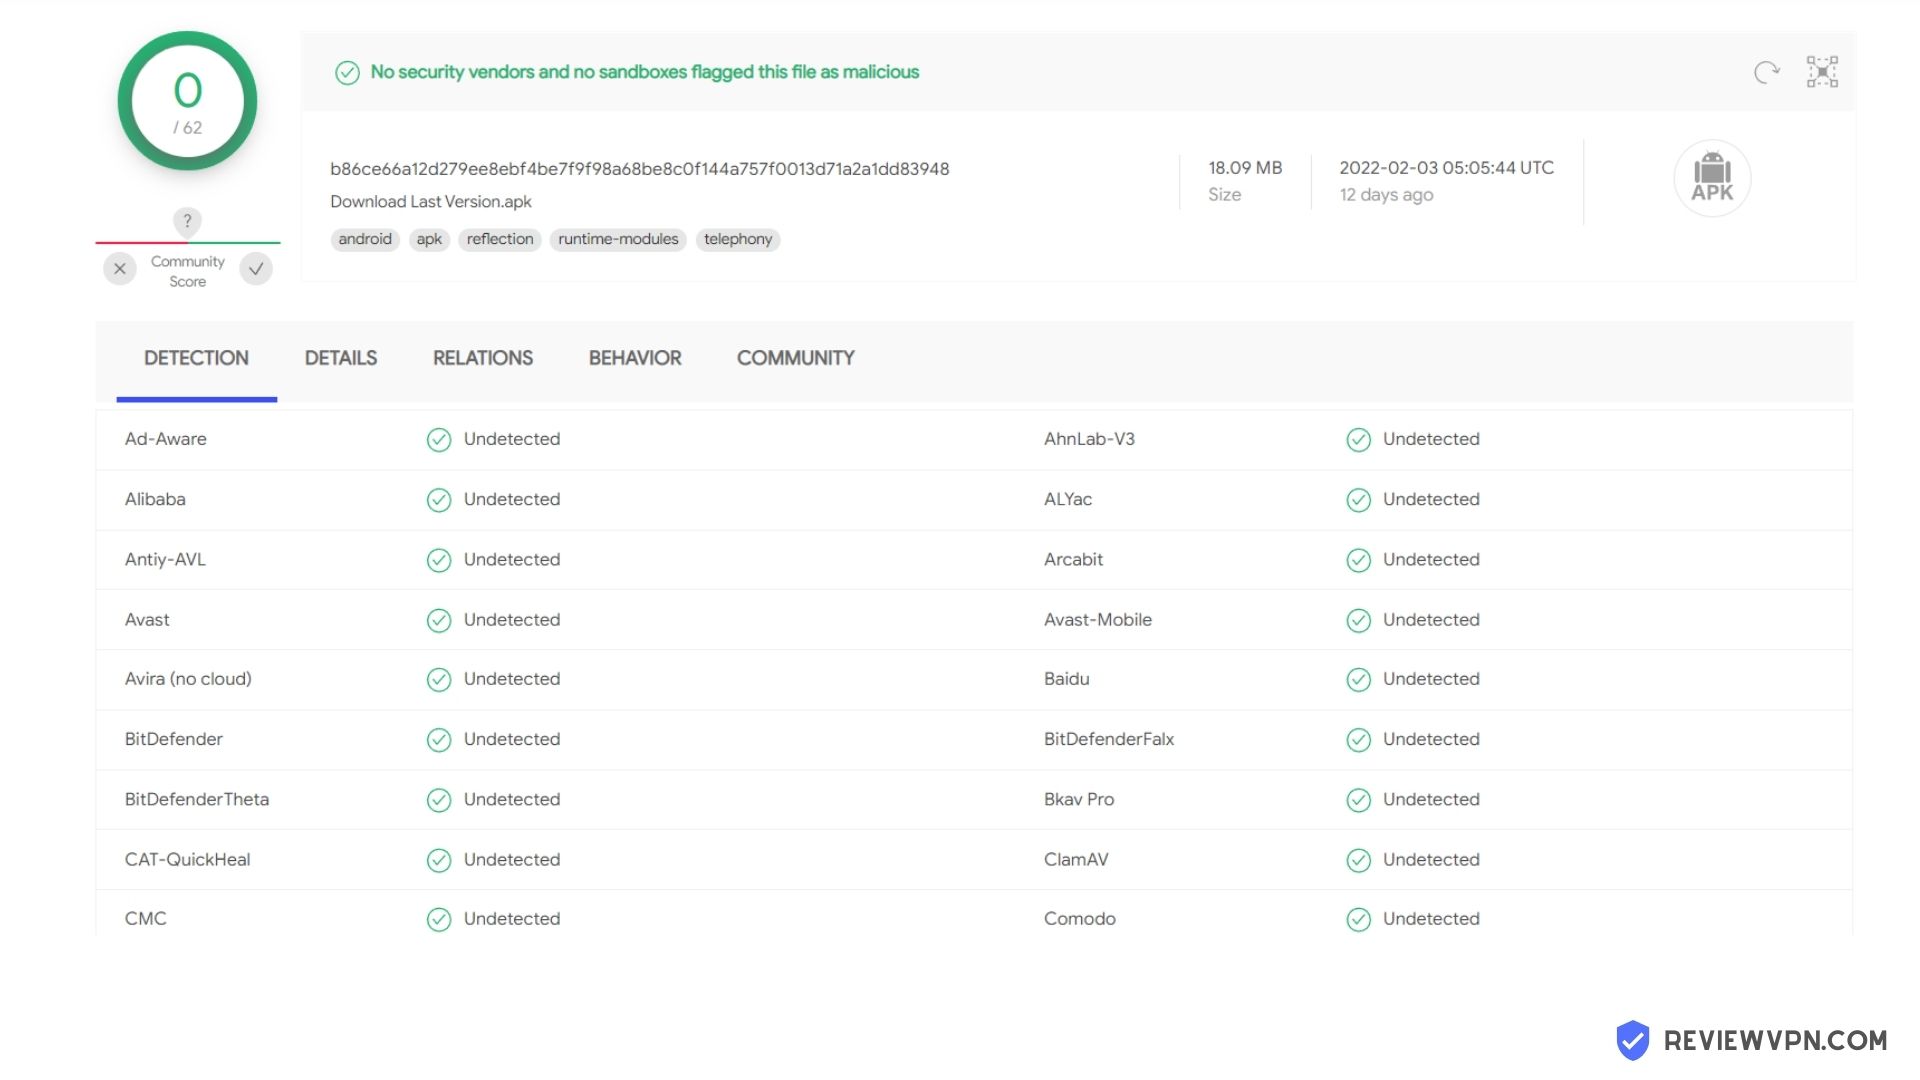Click the runtime-modules tag
This screenshot has height=1080, width=1920.
click(x=618, y=239)
